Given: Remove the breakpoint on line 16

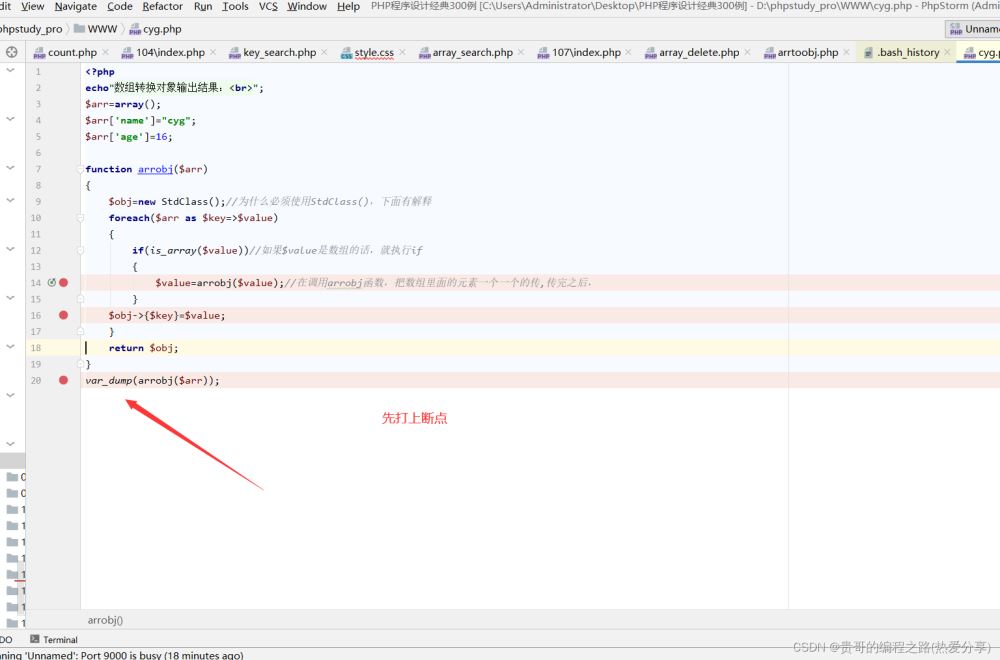Looking at the screenshot, I should (64, 315).
